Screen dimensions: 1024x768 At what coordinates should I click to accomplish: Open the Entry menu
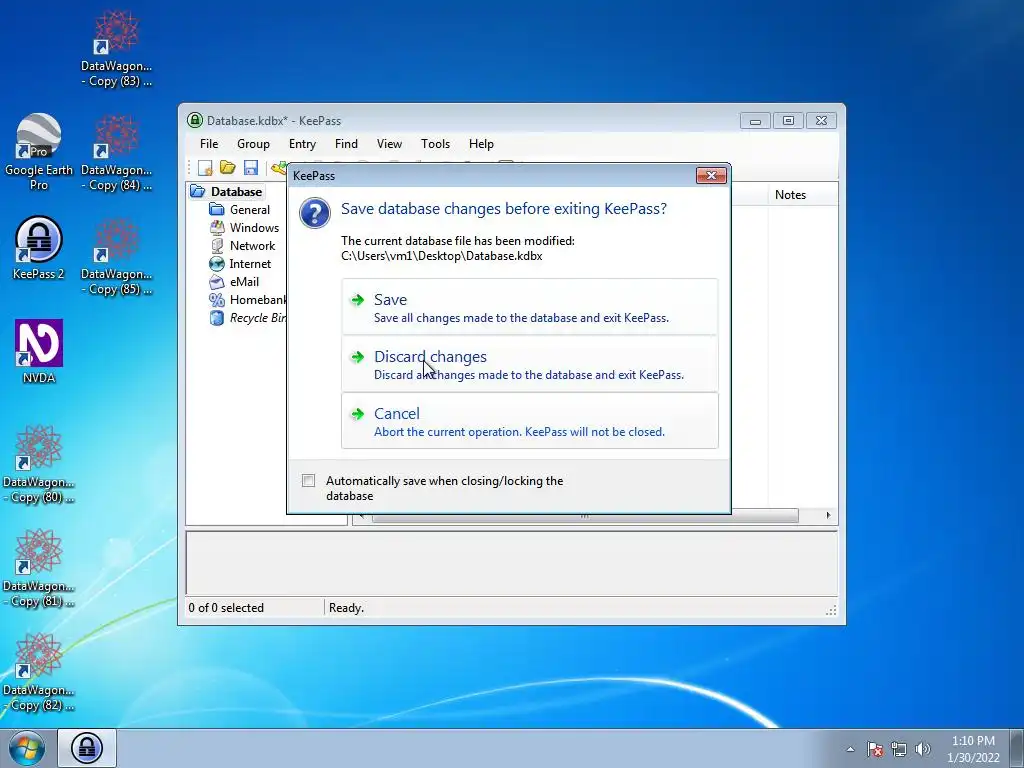point(302,144)
